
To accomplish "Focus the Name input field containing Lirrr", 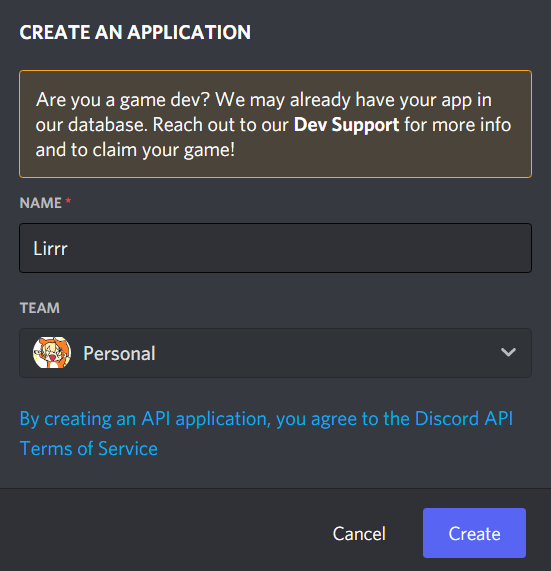I will tap(275, 248).
